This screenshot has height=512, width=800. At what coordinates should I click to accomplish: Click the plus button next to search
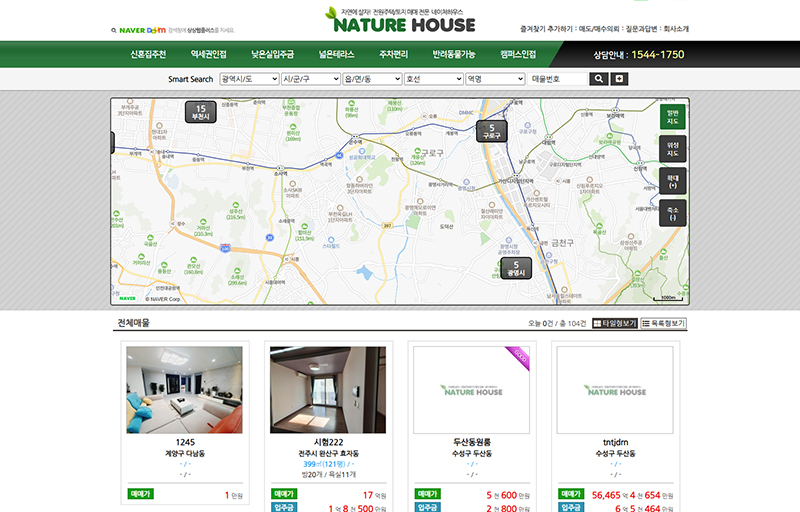pos(619,79)
